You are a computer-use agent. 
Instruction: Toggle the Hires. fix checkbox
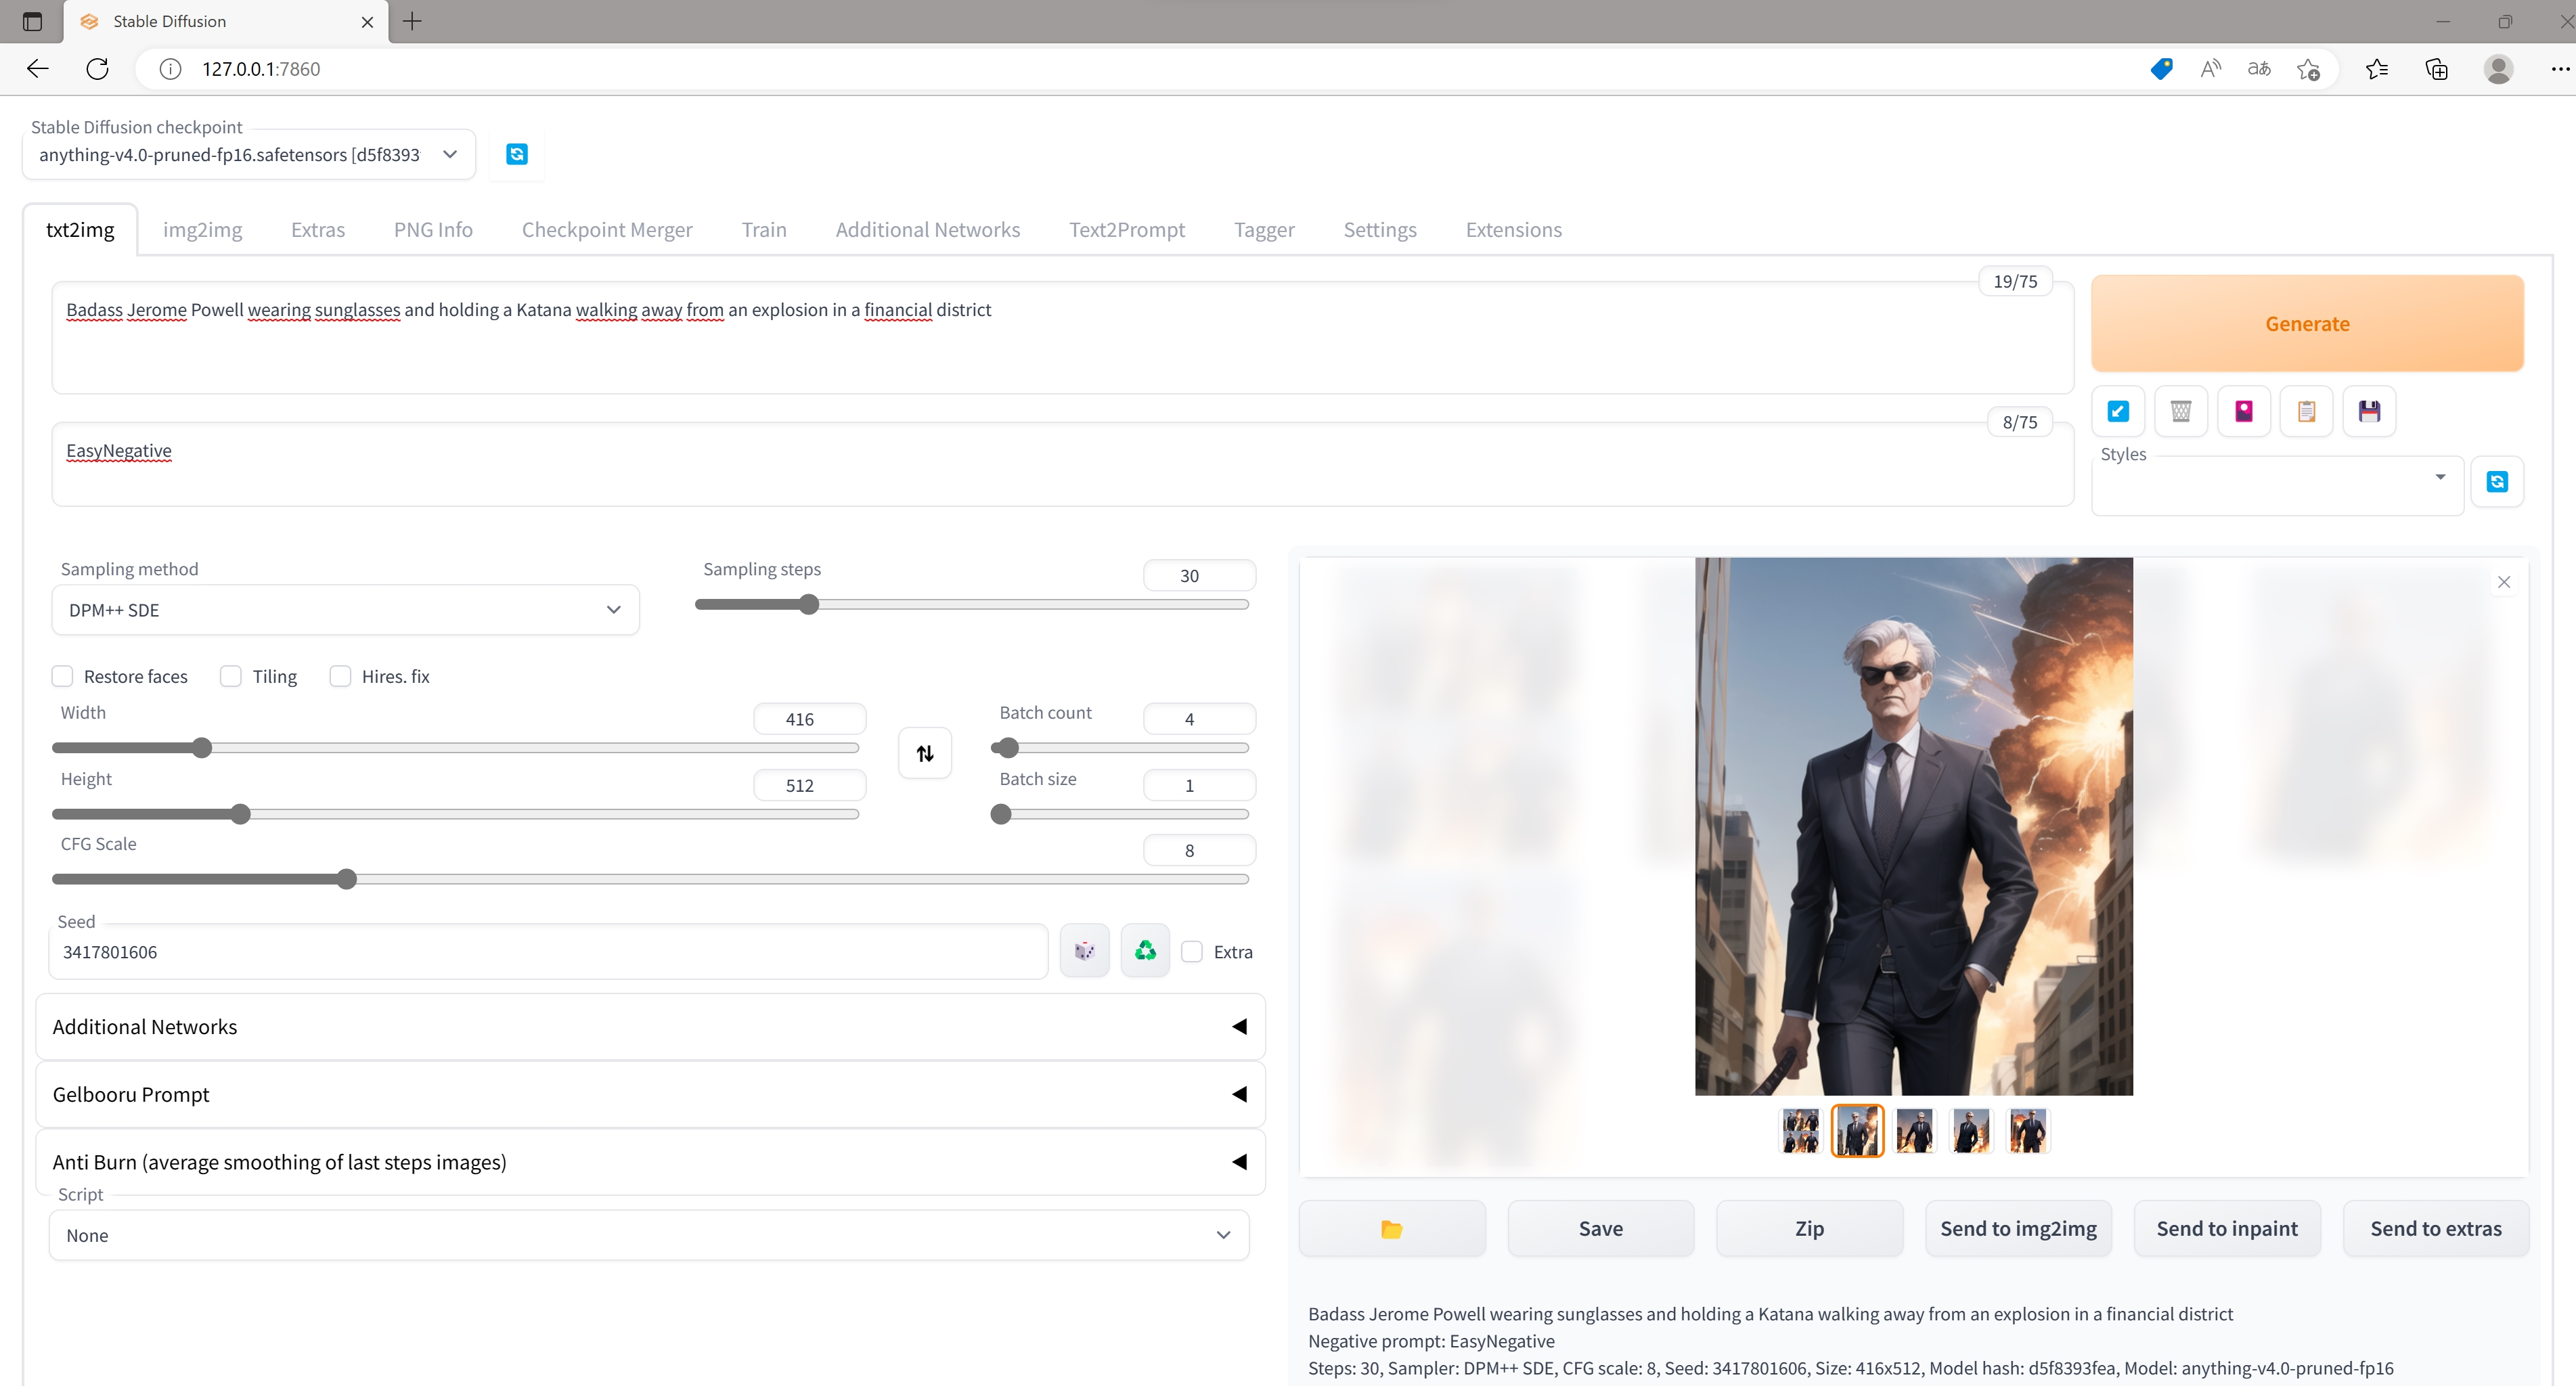[341, 676]
